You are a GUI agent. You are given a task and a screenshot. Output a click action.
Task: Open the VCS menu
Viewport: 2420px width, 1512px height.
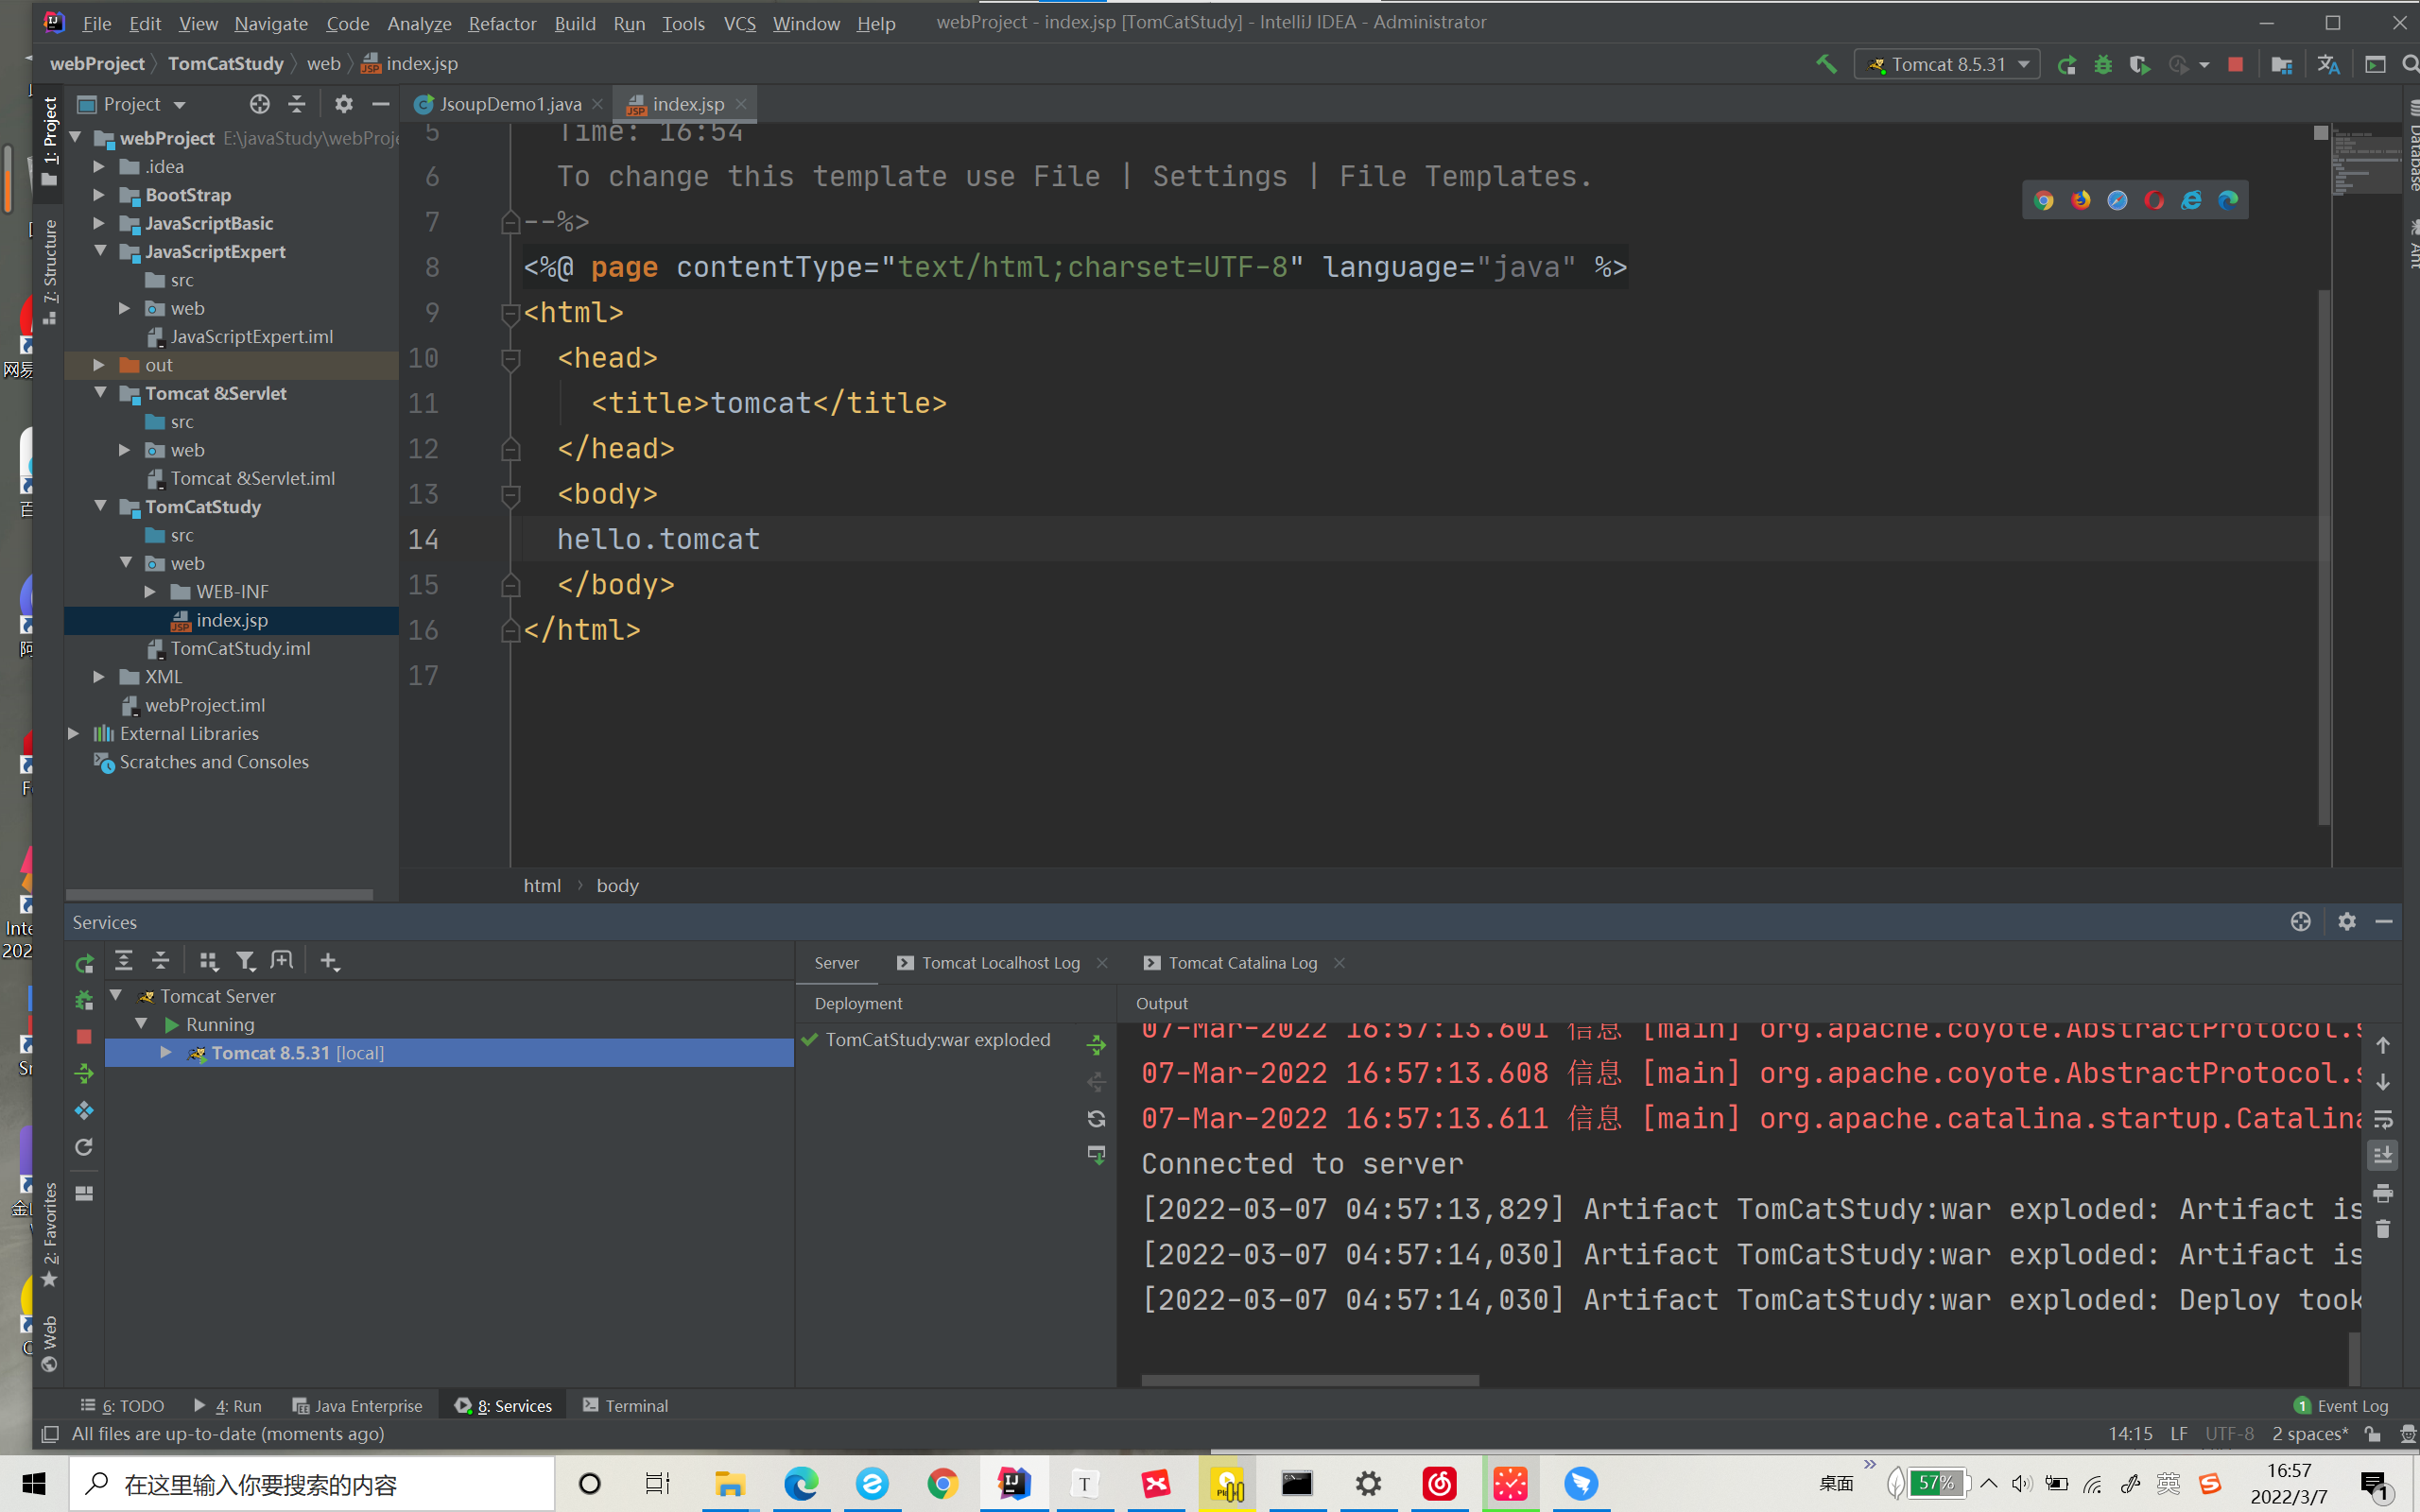pos(740,23)
